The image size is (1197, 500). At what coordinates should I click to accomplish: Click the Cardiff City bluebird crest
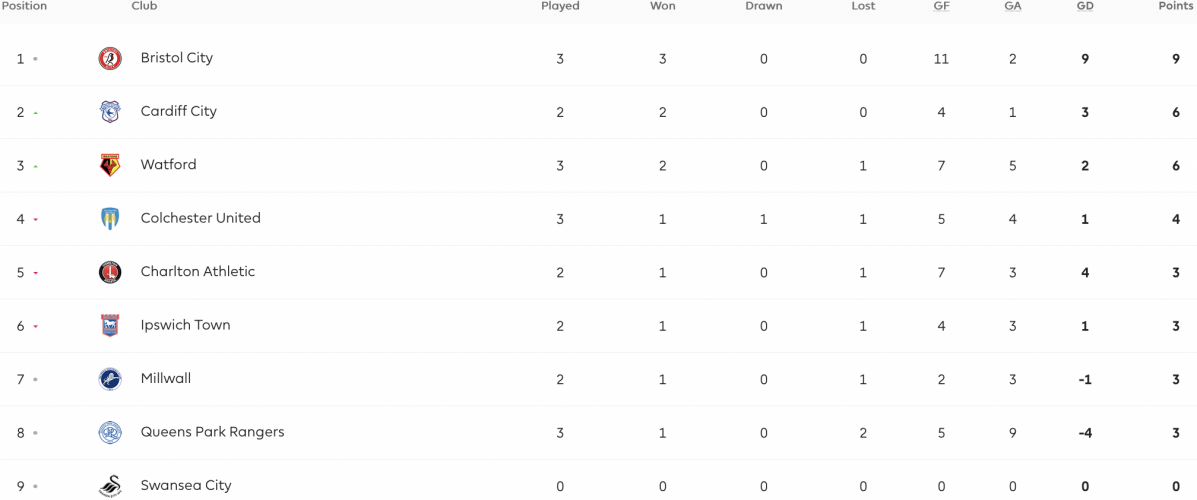click(110, 112)
